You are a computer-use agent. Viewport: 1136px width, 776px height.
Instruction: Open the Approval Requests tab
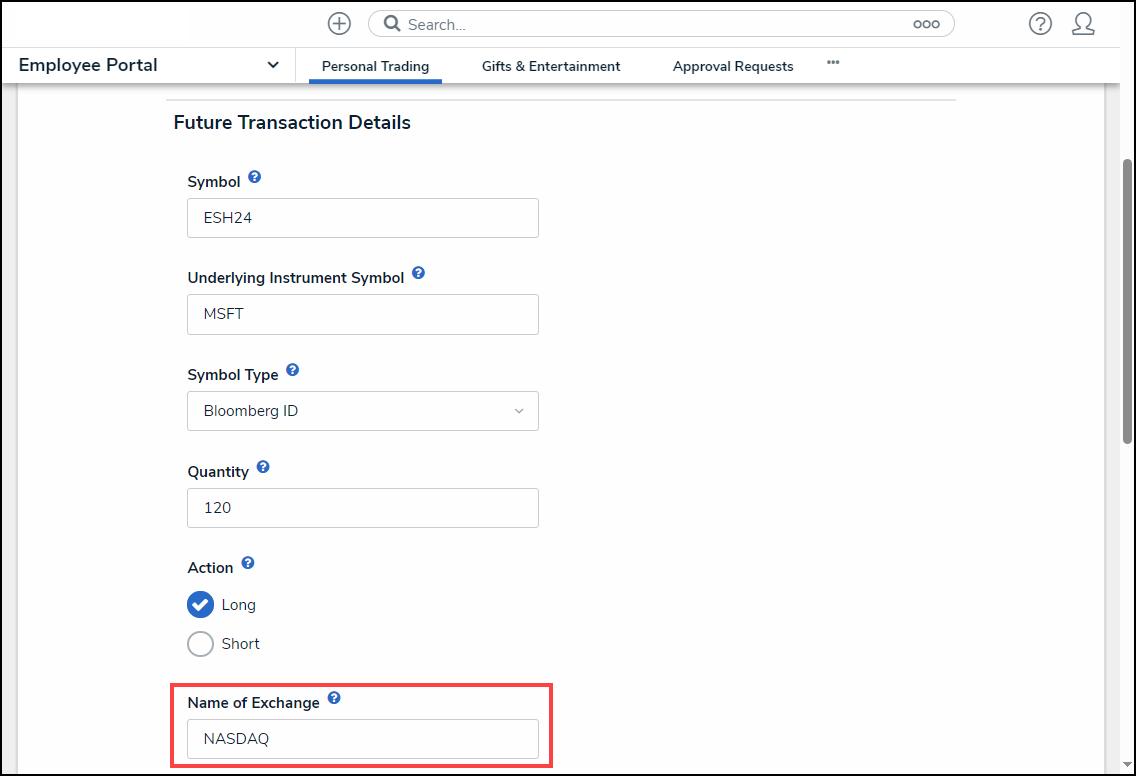733,66
